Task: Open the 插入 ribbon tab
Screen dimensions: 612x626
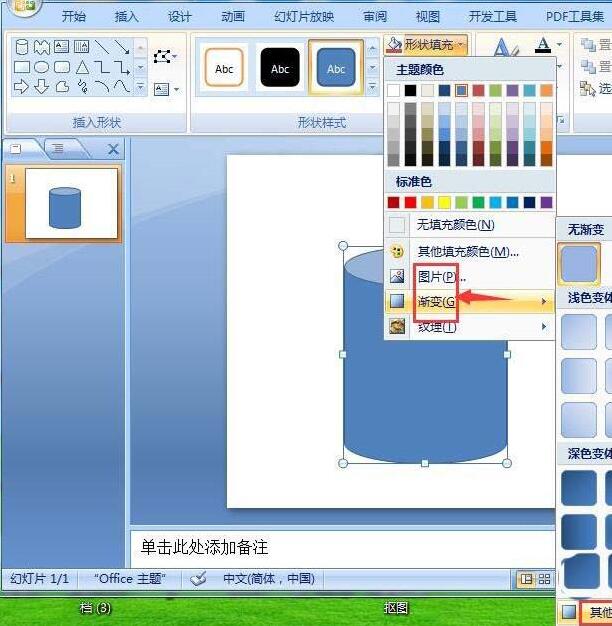Action: (127, 16)
